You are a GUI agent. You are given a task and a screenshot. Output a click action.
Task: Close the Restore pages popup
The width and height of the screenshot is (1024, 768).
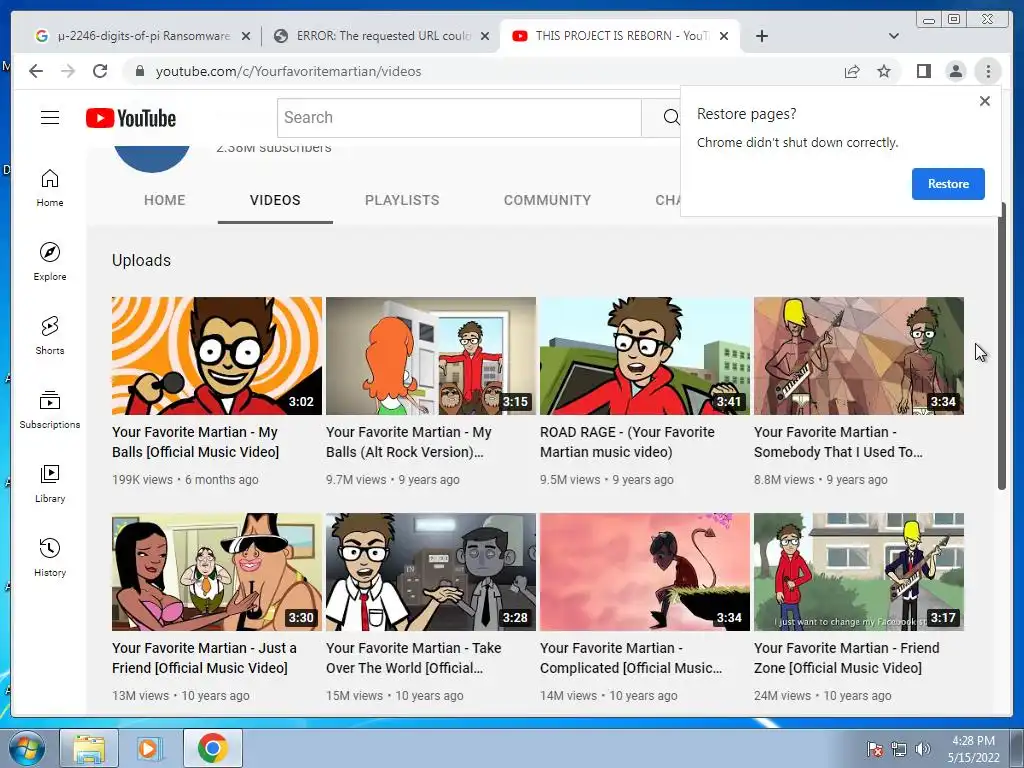985,101
